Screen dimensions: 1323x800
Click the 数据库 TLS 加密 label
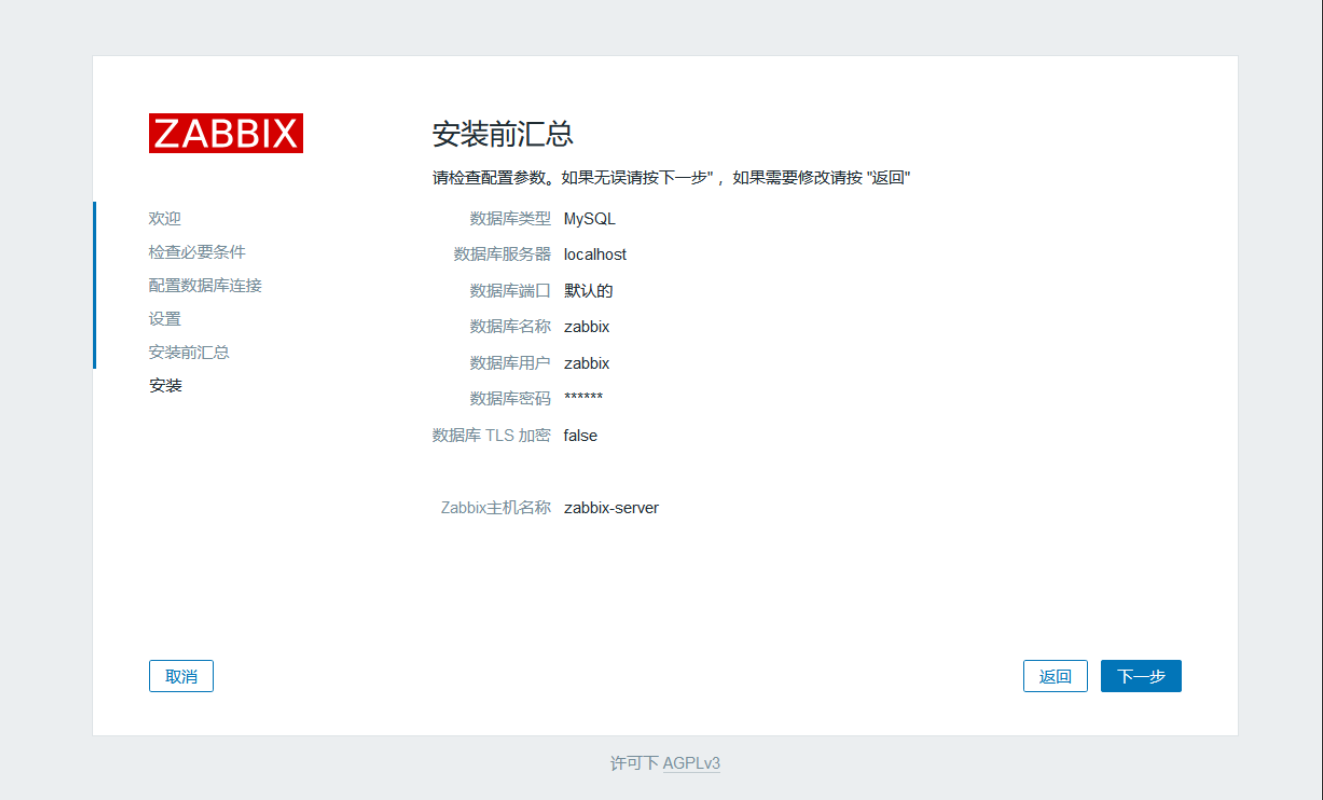coord(491,435)
